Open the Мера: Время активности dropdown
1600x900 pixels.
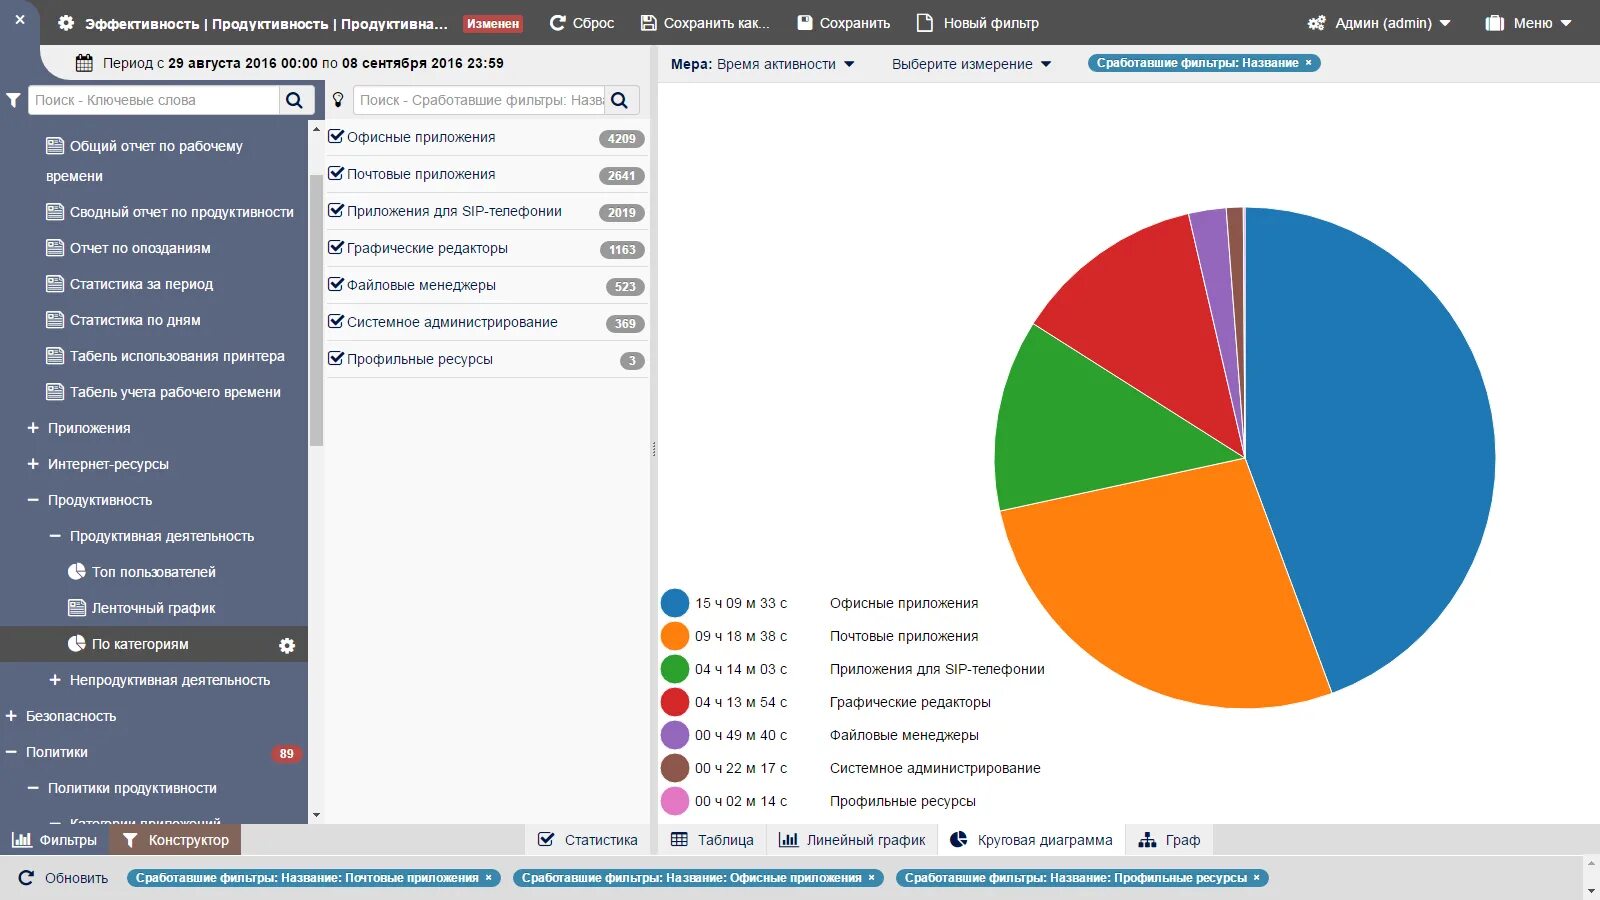click(763, 64)
